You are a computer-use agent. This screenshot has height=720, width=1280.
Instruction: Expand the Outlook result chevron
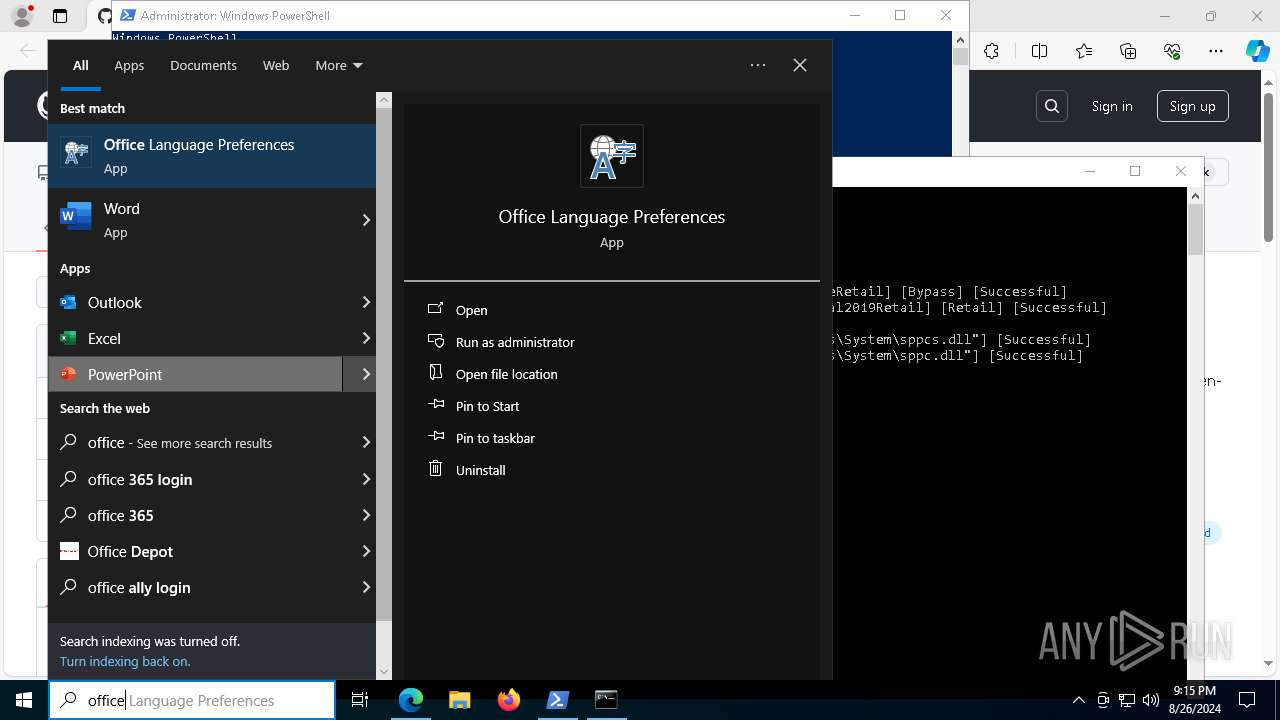pyautogui.click(x=365, y=302)
